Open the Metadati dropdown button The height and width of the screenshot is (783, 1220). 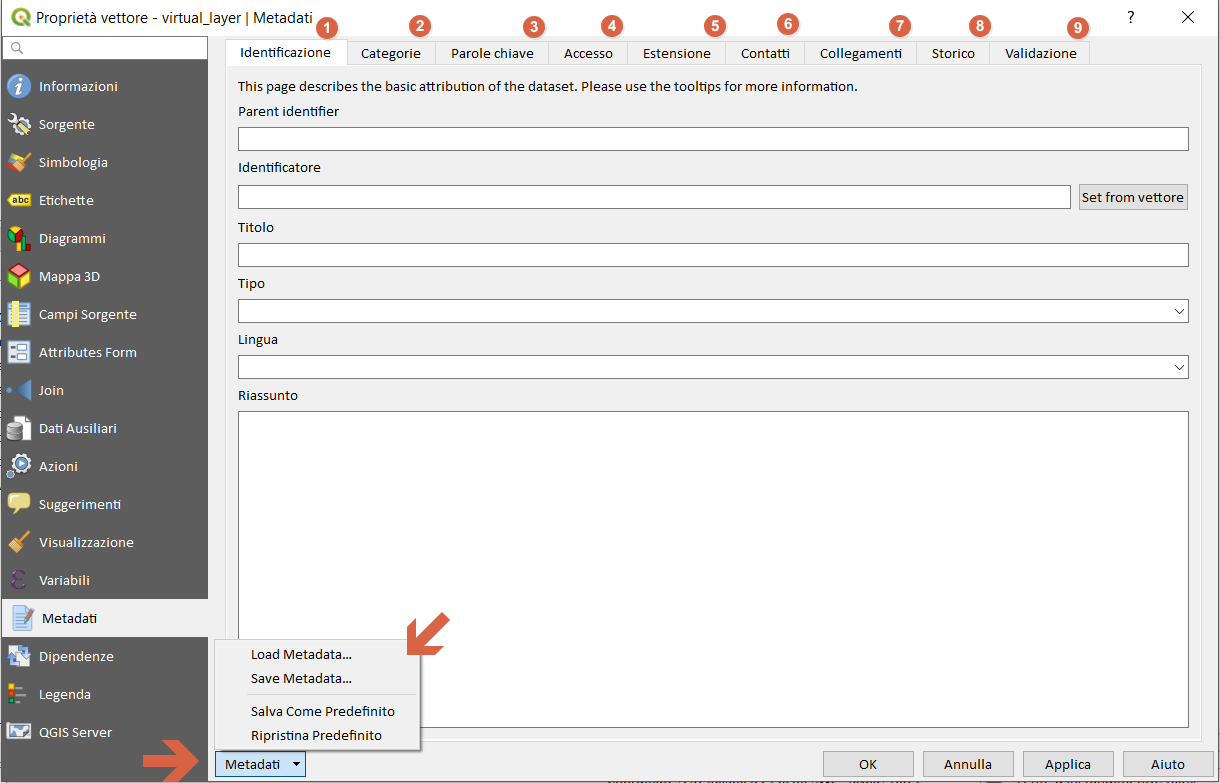coord(260,764)
